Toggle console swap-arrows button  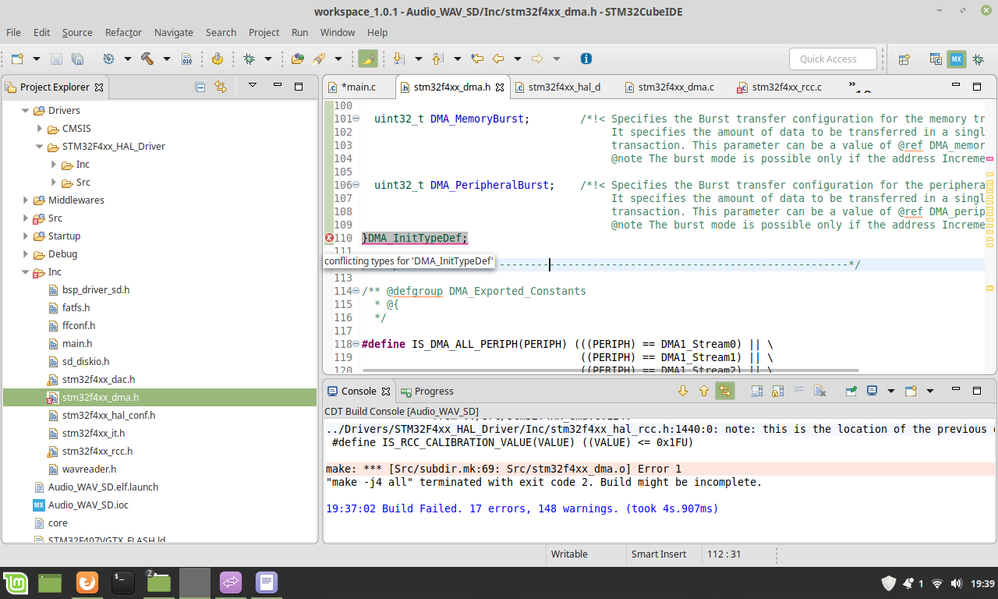tap(725, 391)
